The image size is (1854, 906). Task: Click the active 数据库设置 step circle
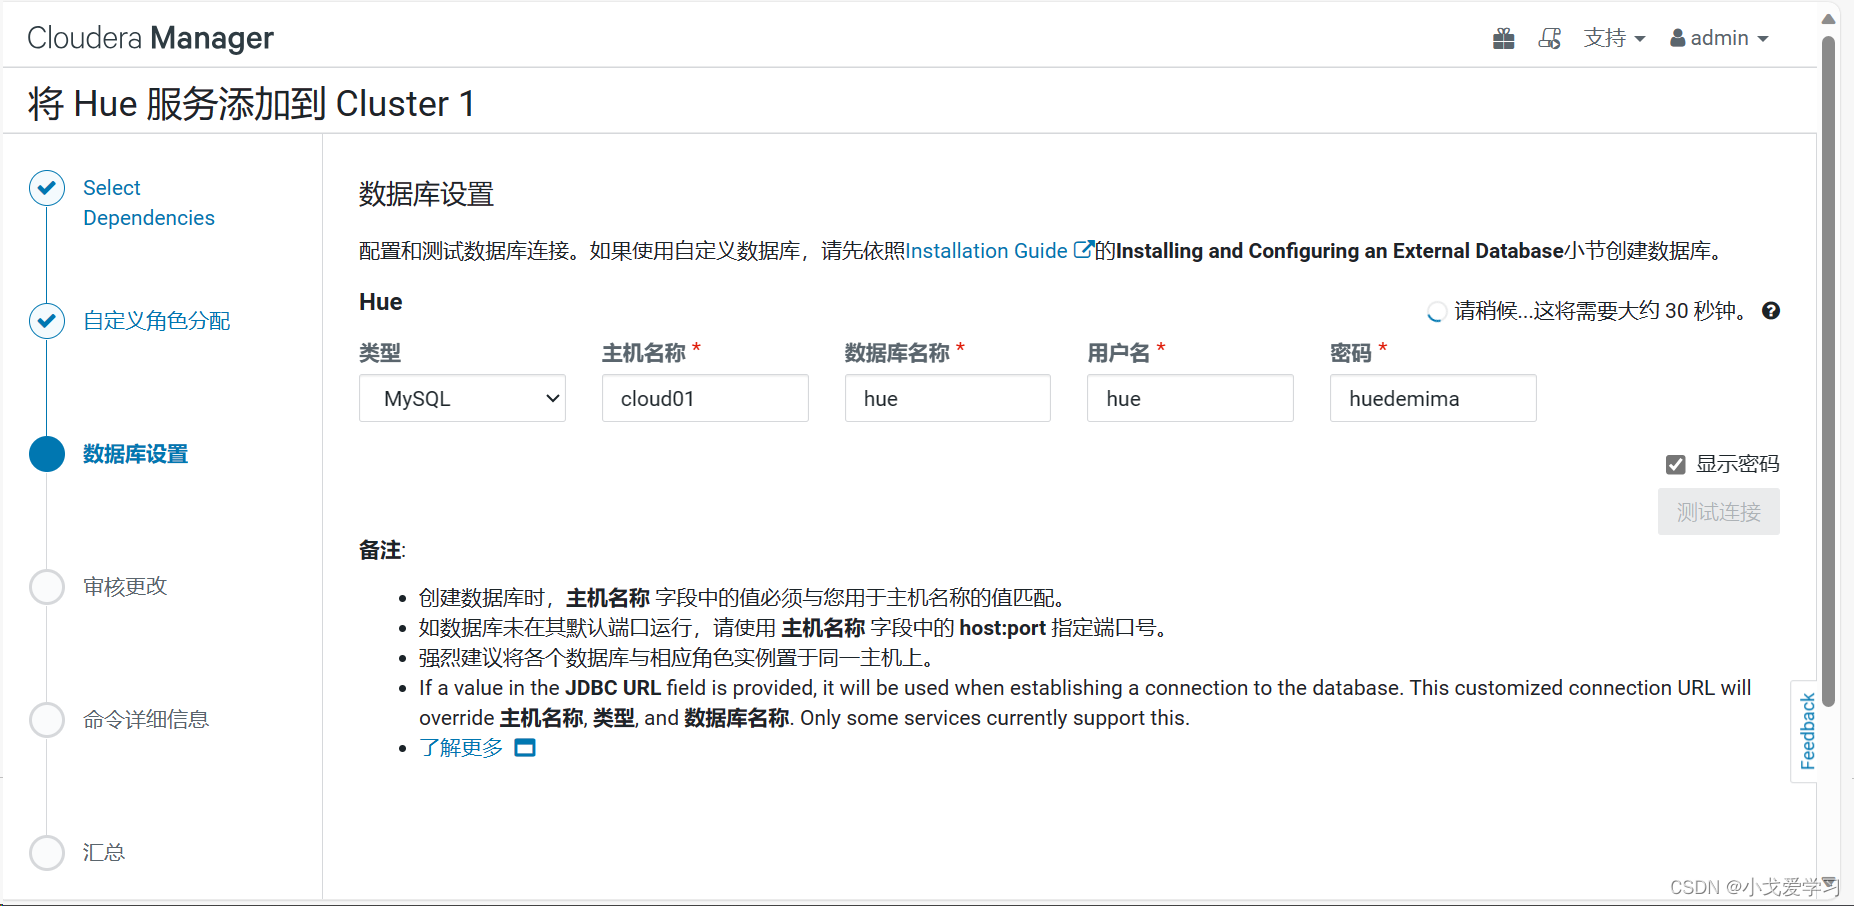[47, 454]
